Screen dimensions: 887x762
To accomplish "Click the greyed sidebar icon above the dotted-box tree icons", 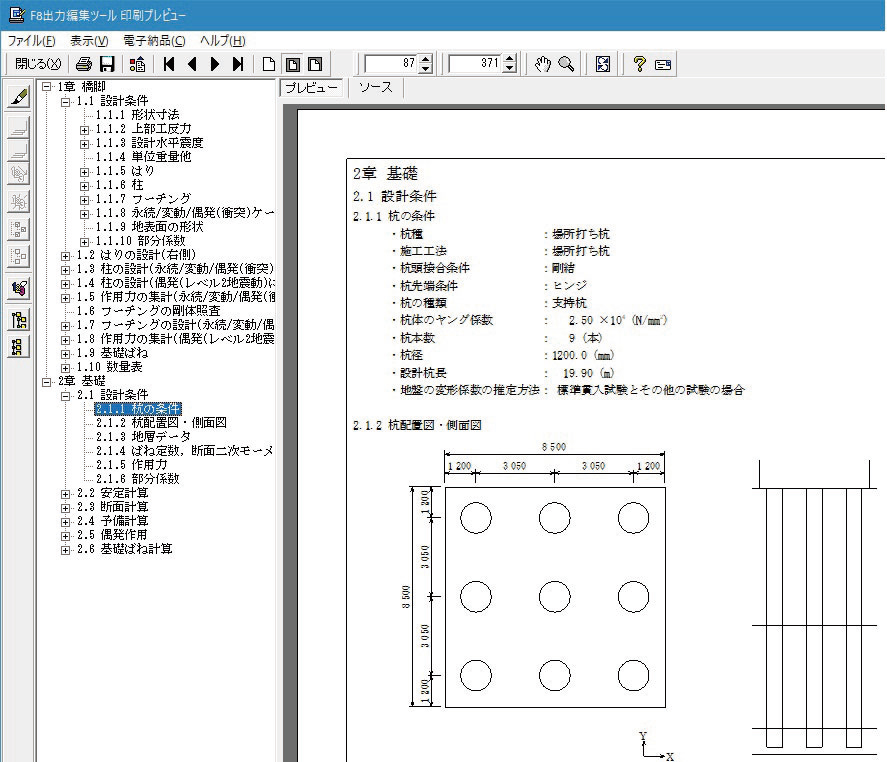I will click(19, 201).
